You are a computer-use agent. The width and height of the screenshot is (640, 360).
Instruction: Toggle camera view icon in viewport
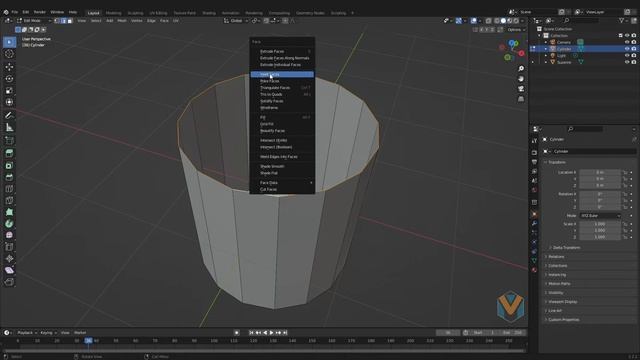521,89
